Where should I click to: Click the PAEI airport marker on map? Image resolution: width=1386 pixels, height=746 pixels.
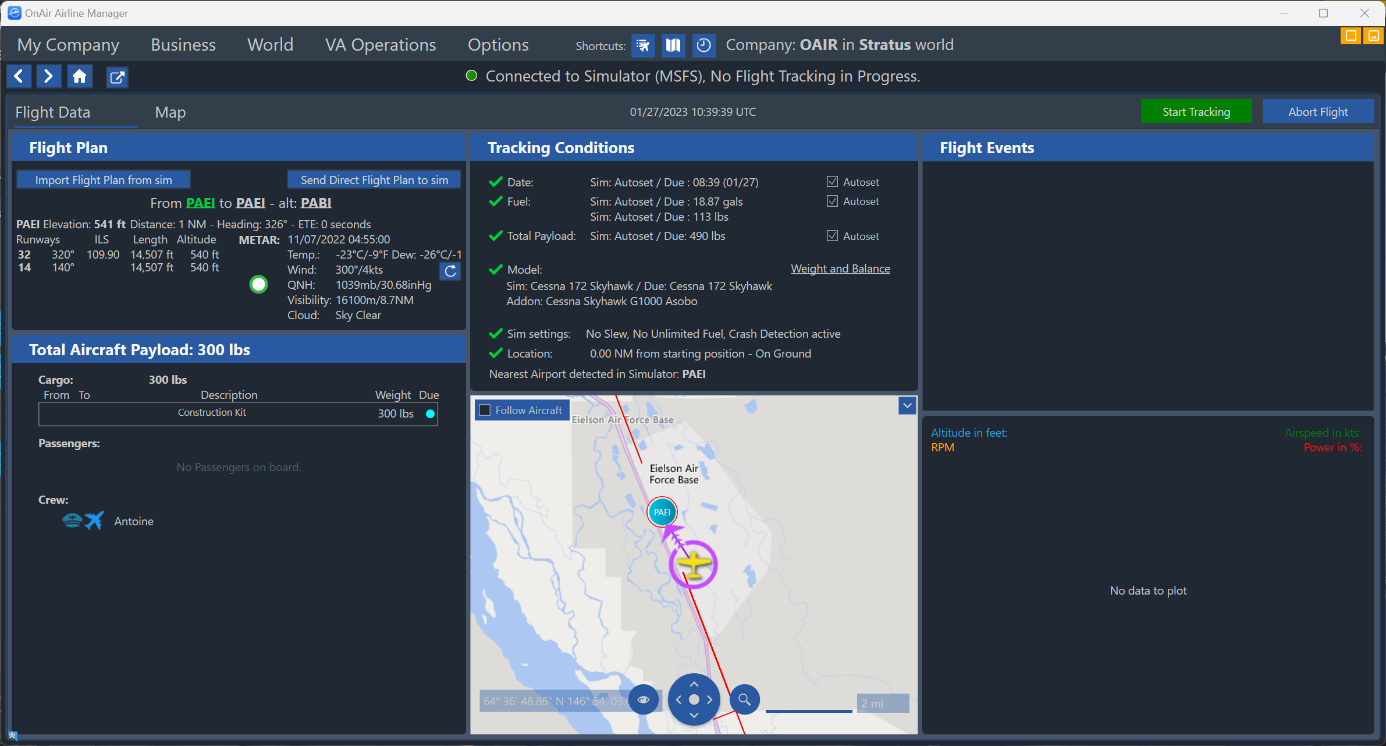pos(660,512)
